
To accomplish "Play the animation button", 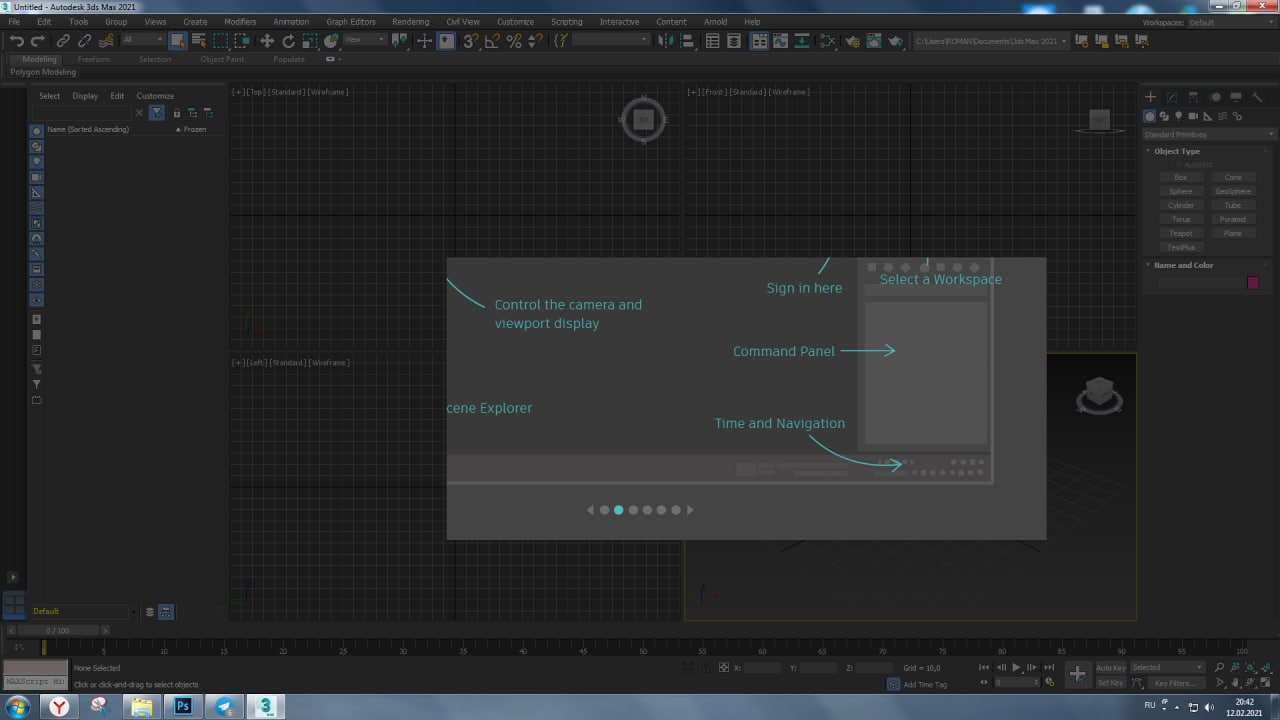I will pos(1016,667).
